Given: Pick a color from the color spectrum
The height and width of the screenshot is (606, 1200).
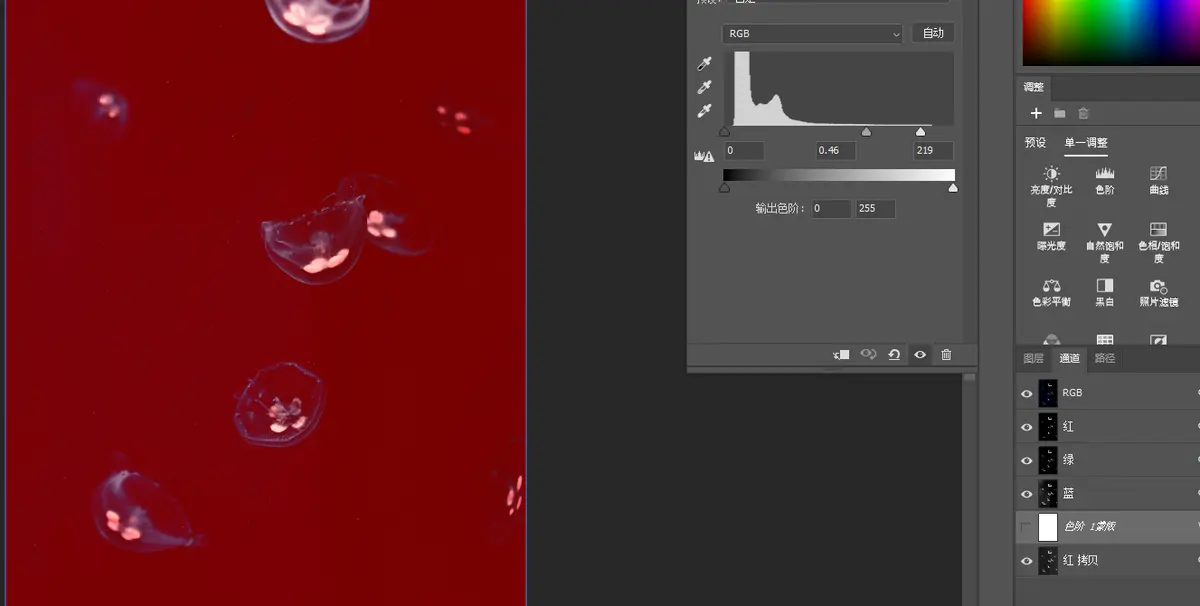Looking at the screenshot, I should [1110, 32].
